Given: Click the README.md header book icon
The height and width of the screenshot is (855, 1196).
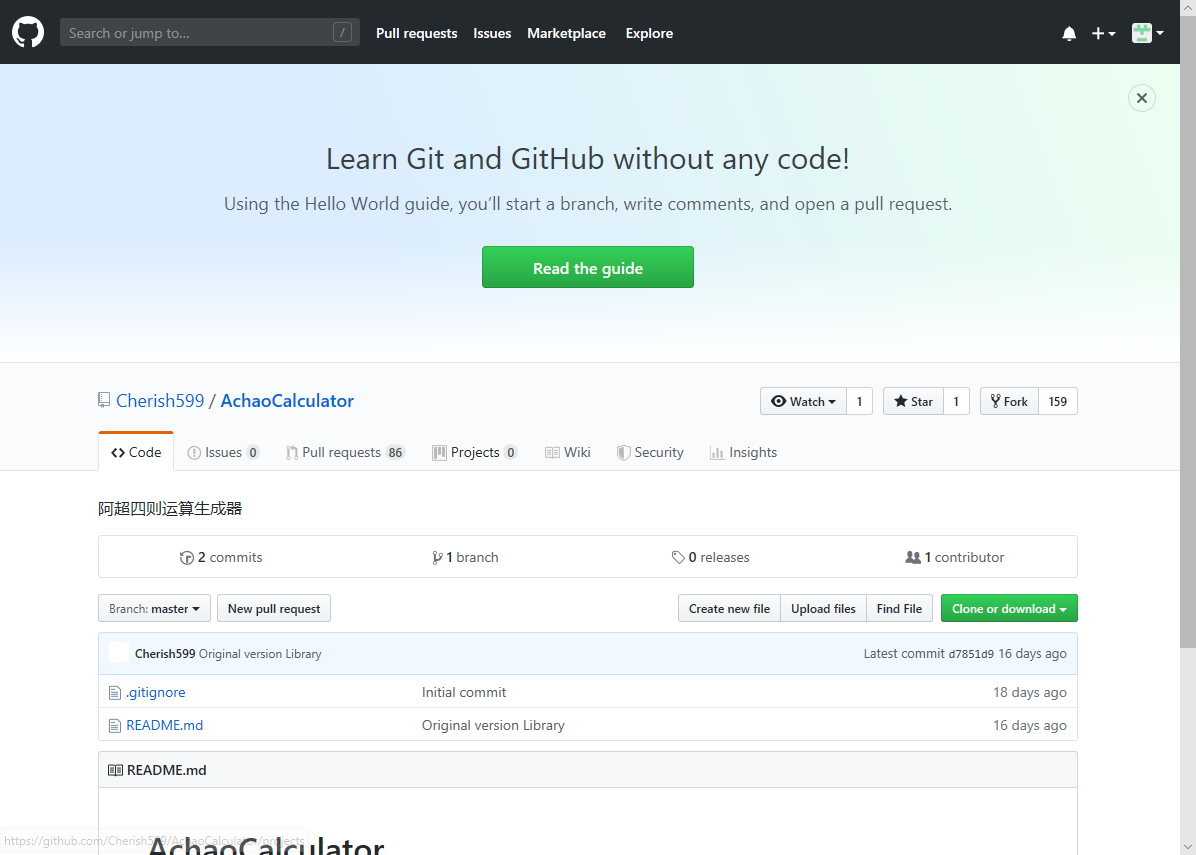Looking at the screenshot, I should [115, 770].
